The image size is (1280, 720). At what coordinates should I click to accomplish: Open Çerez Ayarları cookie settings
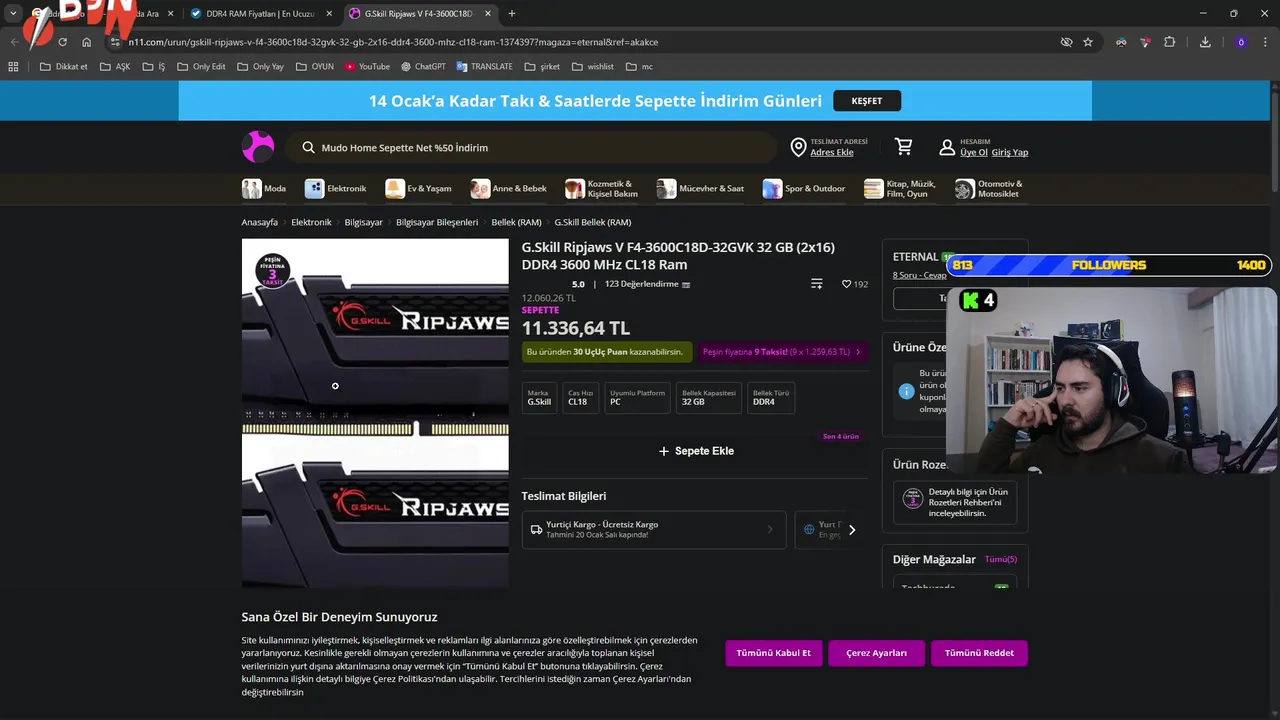(x=876, y=653)
